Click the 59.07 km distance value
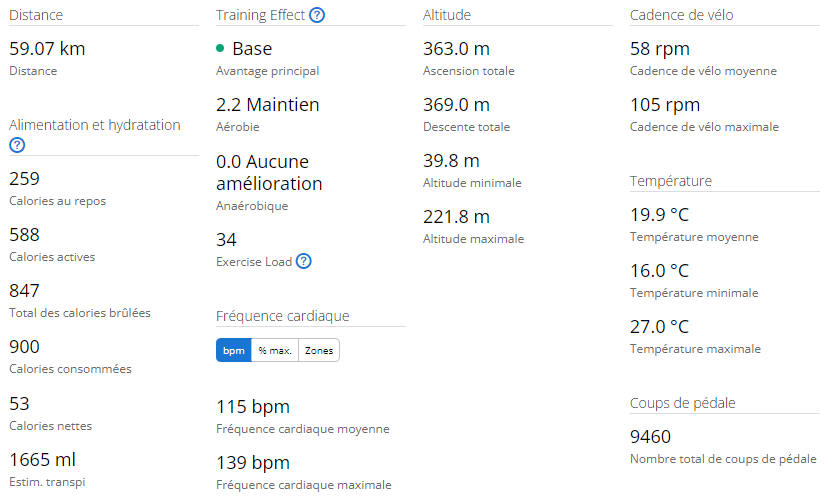The image size is (827, 497). (45, 48)
